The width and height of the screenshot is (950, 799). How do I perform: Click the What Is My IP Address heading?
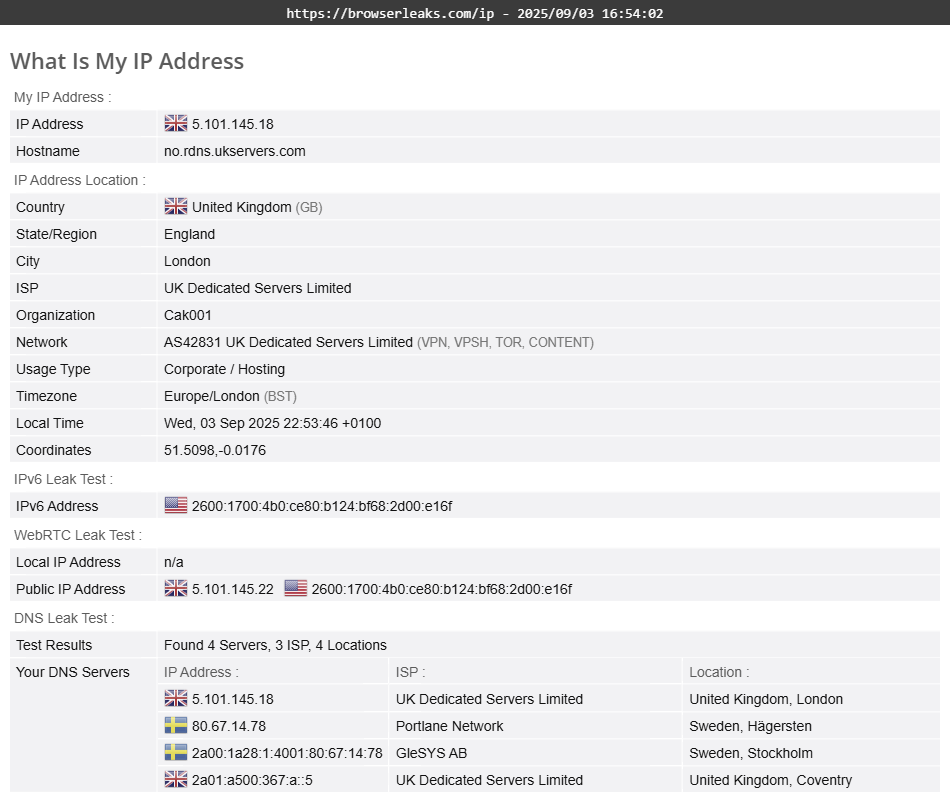(127, 61)
